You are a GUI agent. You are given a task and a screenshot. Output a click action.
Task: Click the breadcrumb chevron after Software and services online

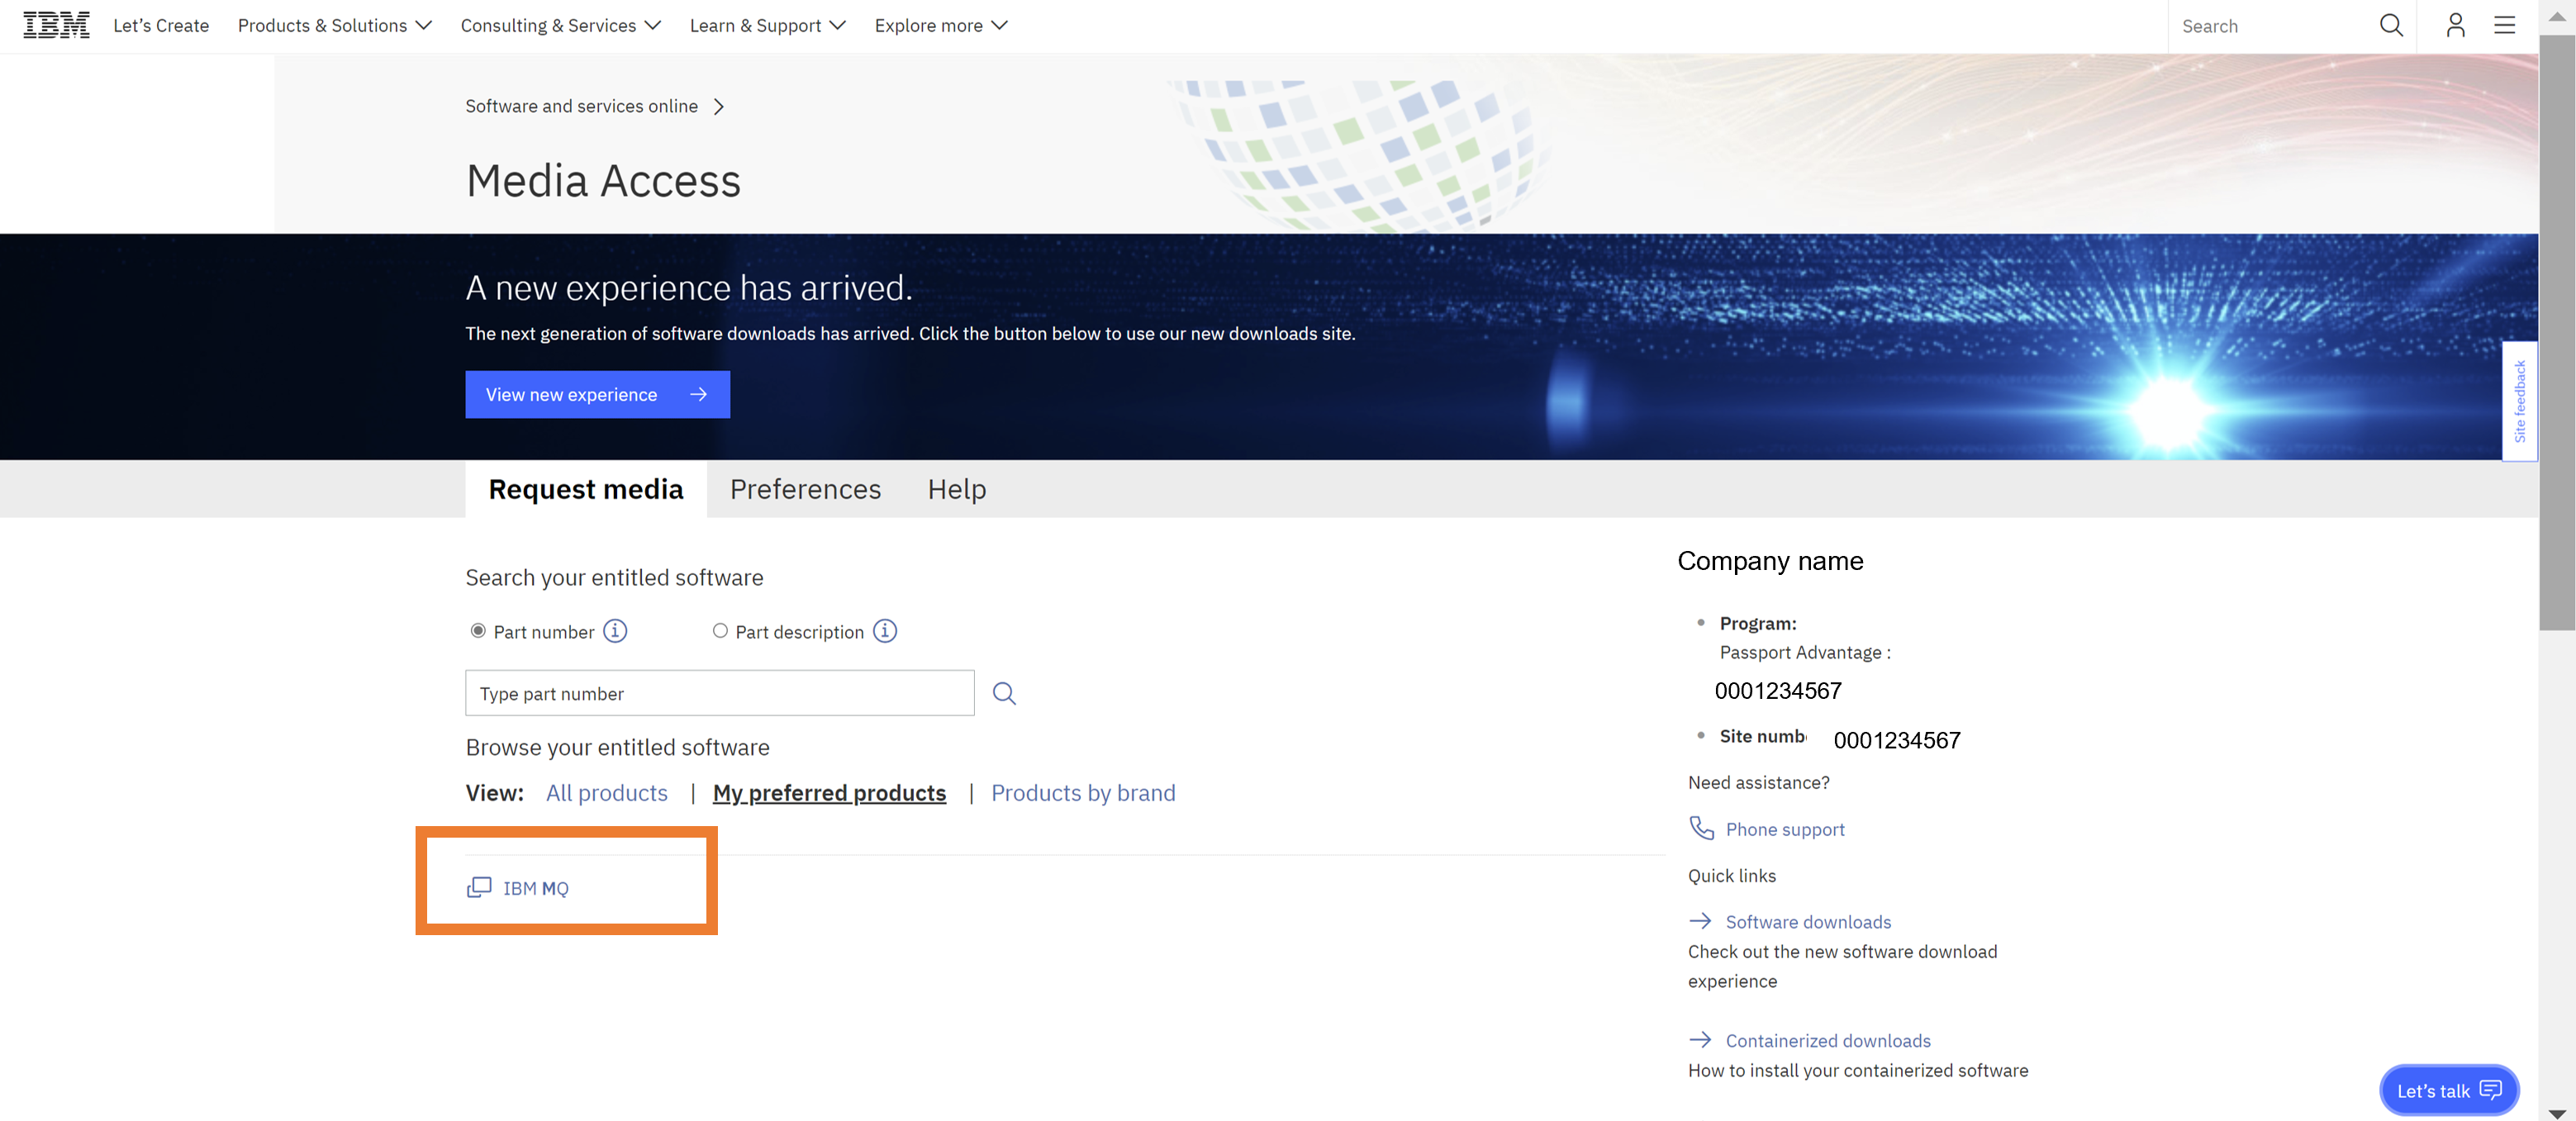718,106
